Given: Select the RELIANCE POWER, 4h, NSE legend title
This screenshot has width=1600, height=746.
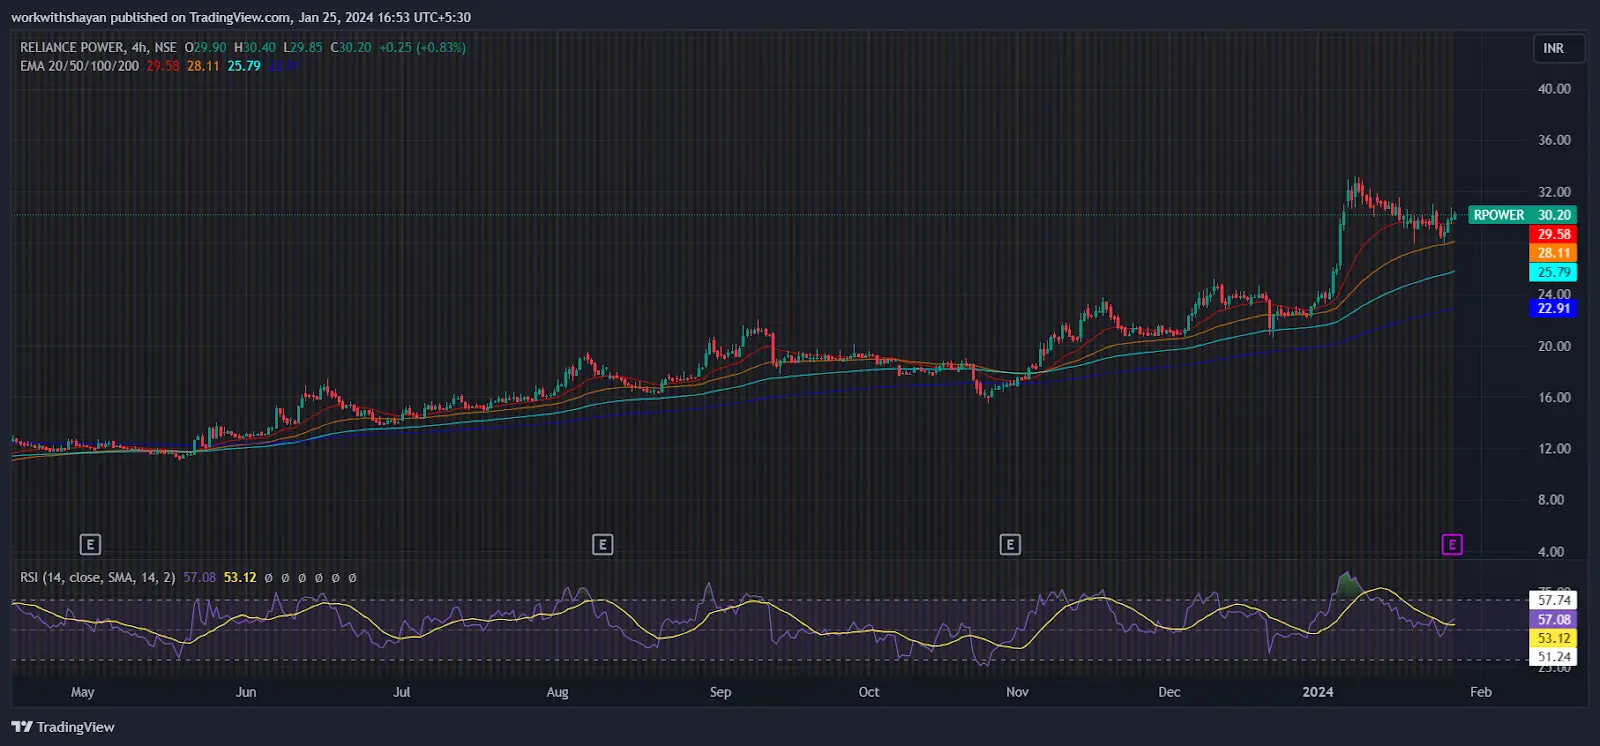Looking at the screenshot, I should point(98,47).
